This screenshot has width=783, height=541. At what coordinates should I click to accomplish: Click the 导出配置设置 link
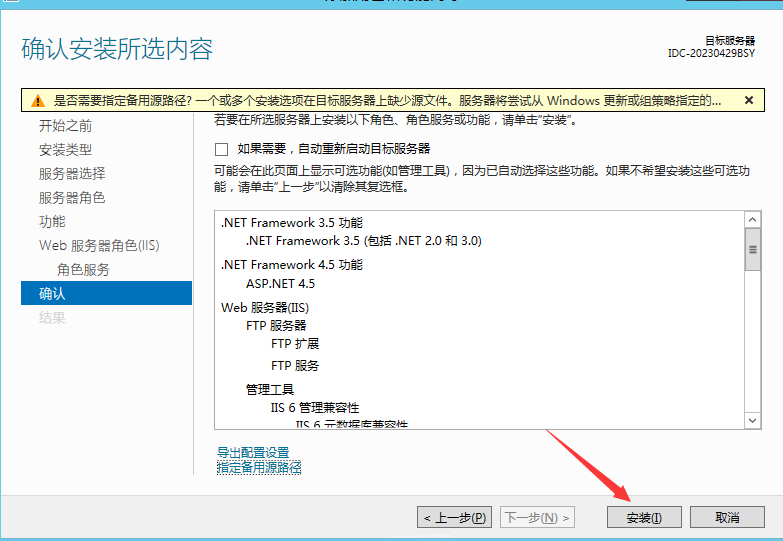coord(253,453)
